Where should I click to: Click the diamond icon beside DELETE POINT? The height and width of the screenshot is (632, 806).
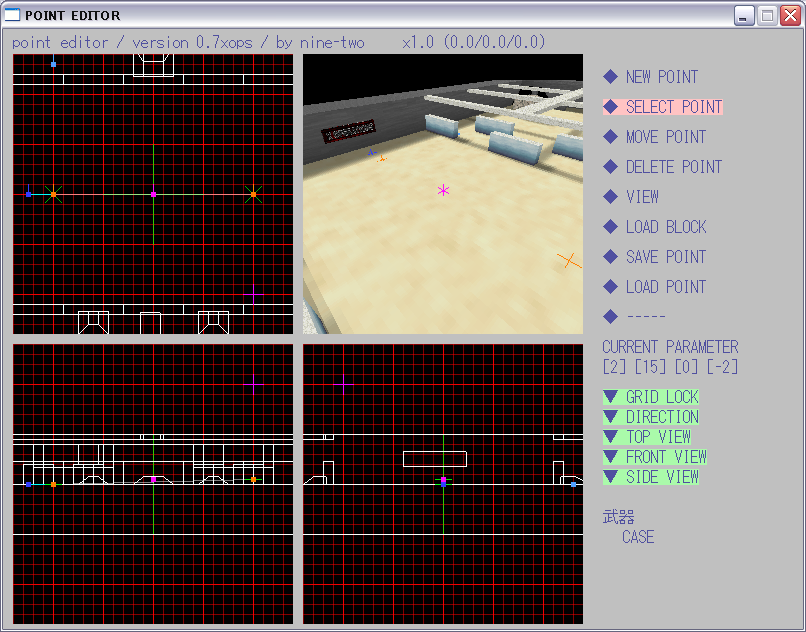tap(610, 167)
